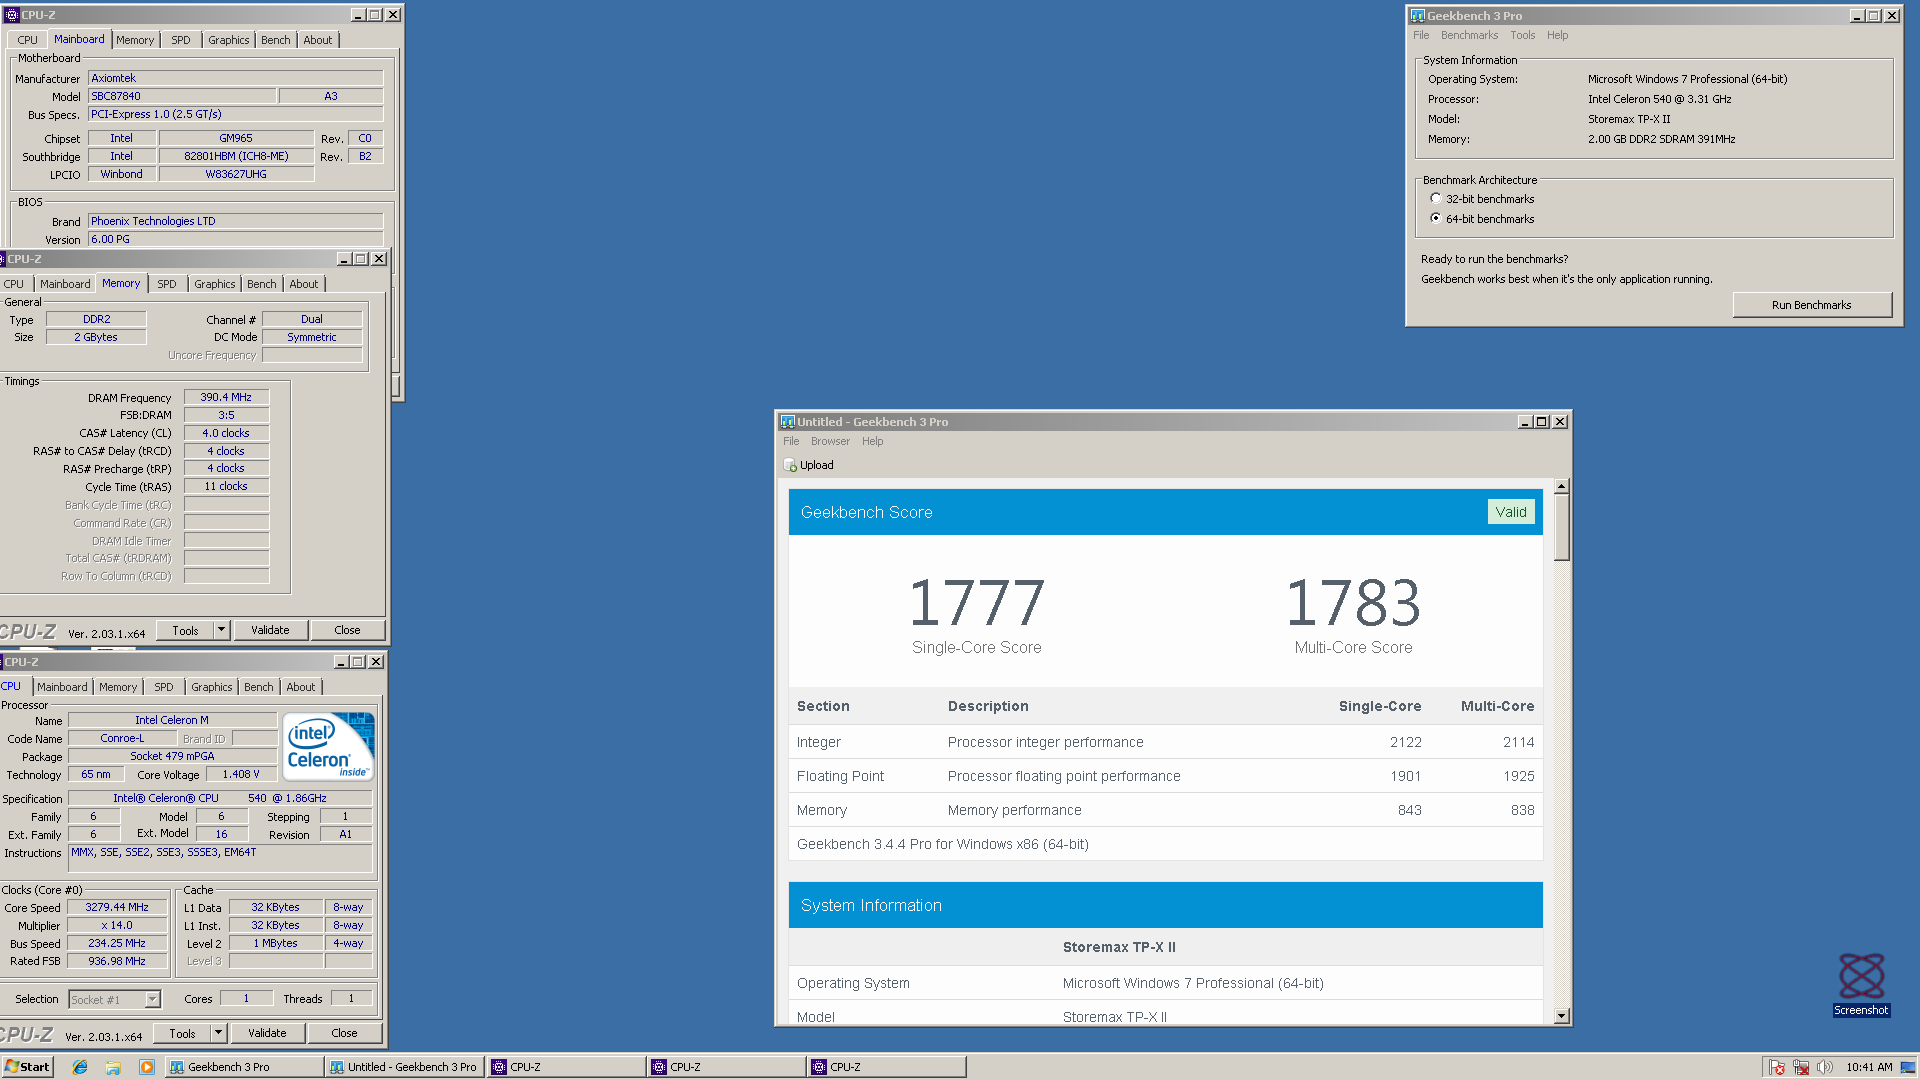The image size is (1920, 1080).
Task: Open Help menu in Geekbench 3 Pro window
Action: [x=1557, y=35]
